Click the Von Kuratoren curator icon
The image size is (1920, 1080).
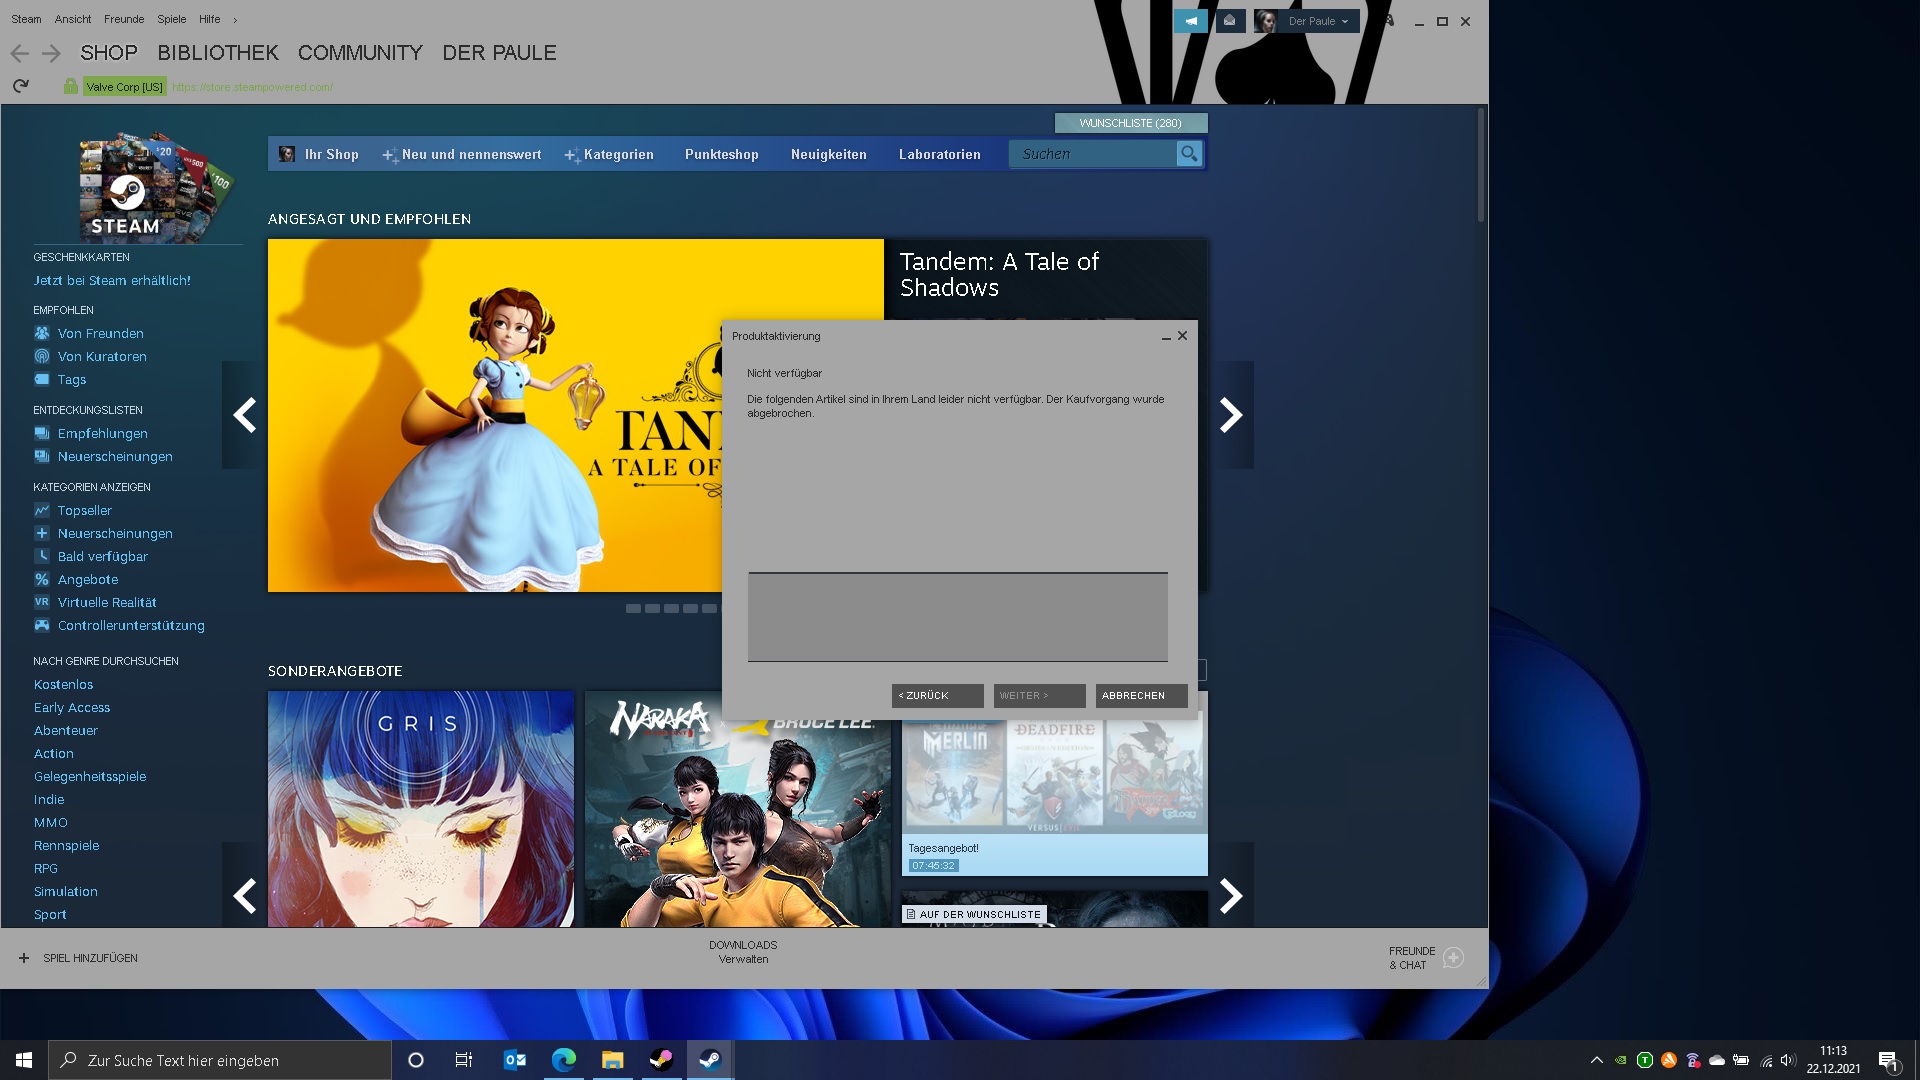pos(42,356)
